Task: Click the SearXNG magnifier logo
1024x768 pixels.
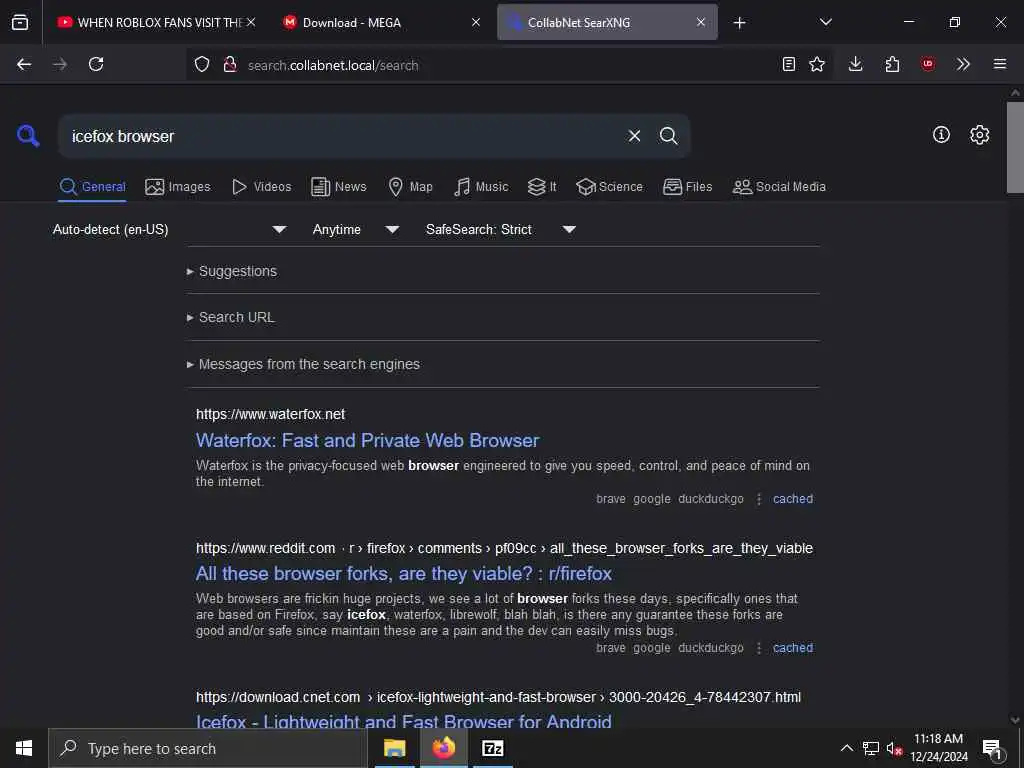Action: pos(28,136)
